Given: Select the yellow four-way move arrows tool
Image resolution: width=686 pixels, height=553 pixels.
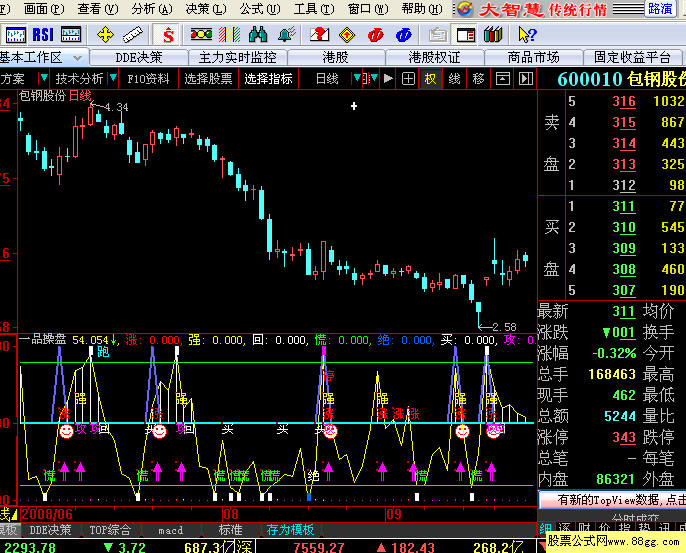Looking at the screenshot, I should tap(105, 35).
